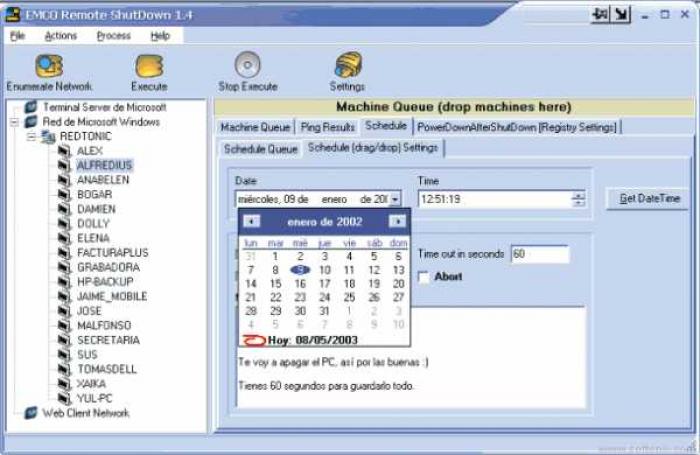Switch to the Ping Results tab
The image size is (700, 455).
click(328, 127)
